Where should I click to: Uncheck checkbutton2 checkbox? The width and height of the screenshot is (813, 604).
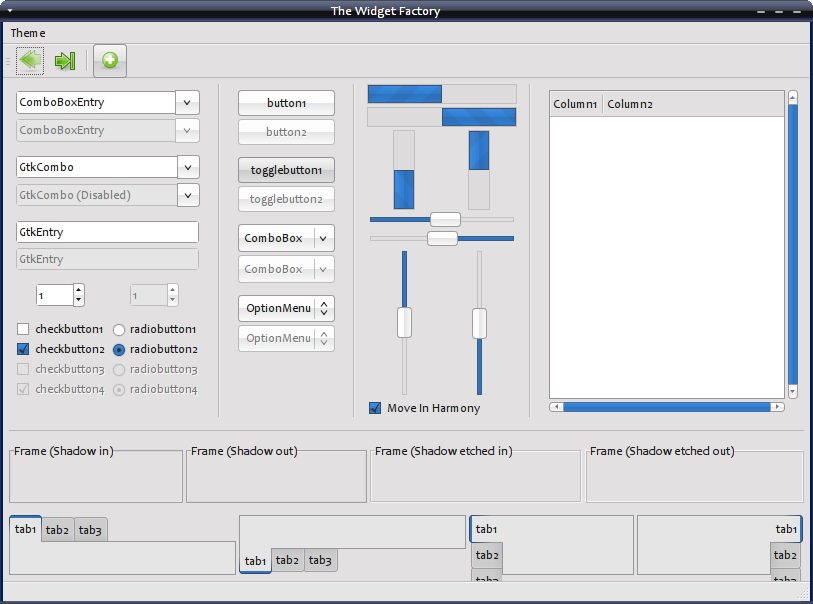click(x=23, y=349)
